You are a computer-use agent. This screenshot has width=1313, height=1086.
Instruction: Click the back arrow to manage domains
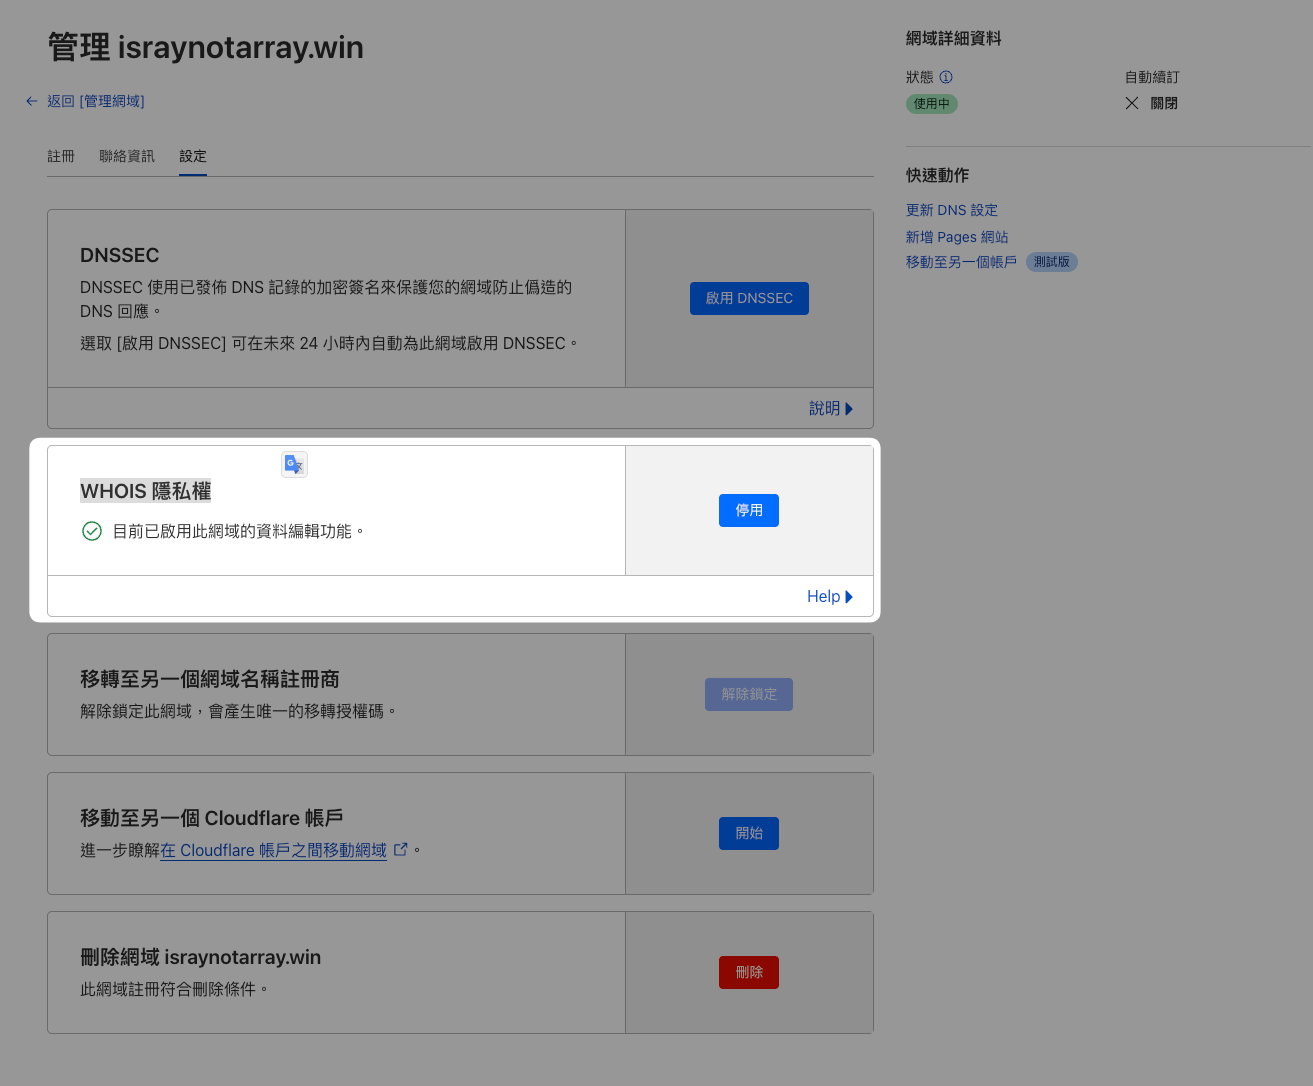click(32, 101)
